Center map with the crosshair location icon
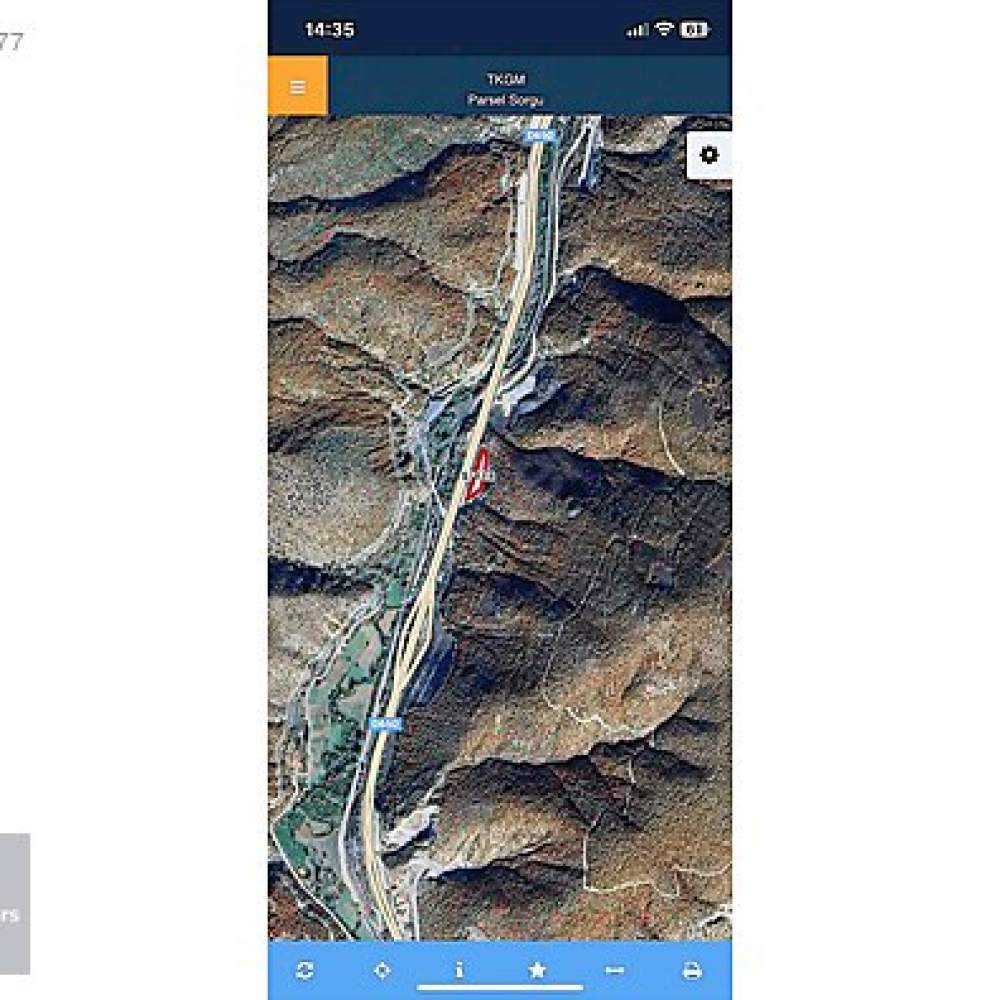 point(382,970)
